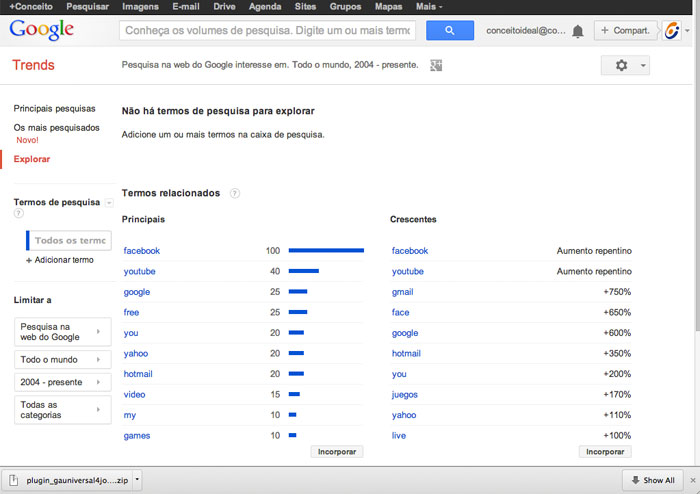The width and height of the screenshot is (700, 494).
Task: Click the blue search magnifier button
Action: [450, 30]
